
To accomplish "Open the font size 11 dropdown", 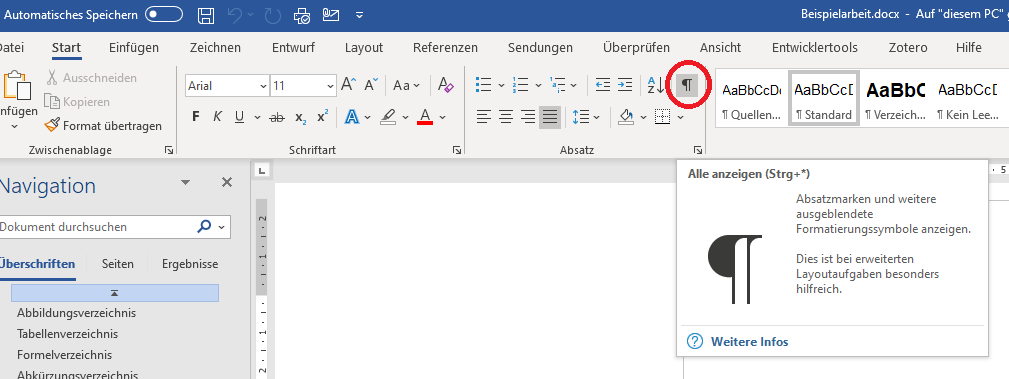I will (x=330, y=86).
